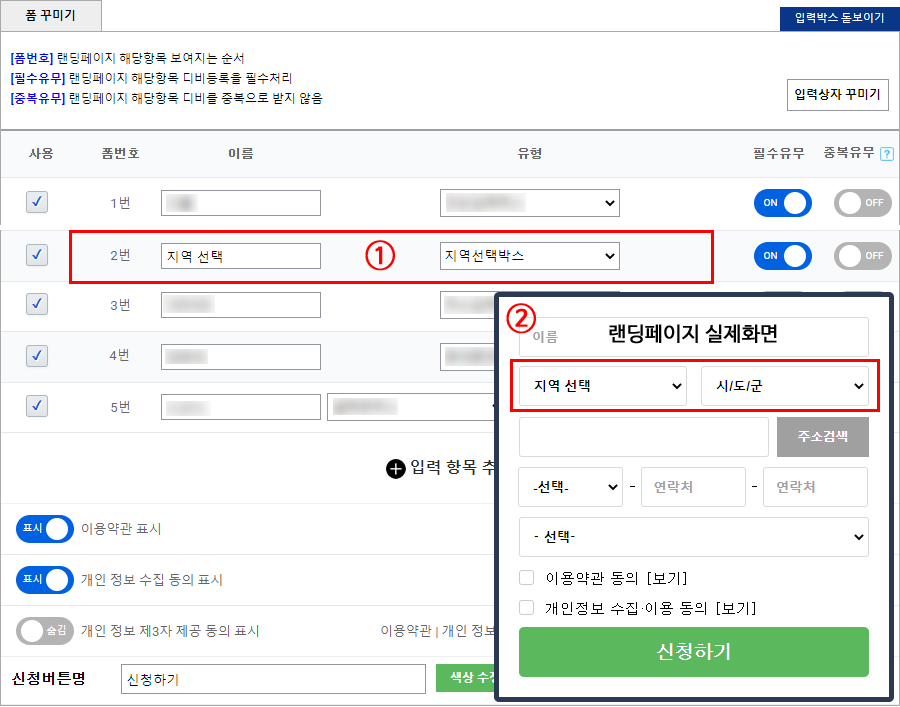Click the green 색상 수정 color button

(x=466, y=678)
